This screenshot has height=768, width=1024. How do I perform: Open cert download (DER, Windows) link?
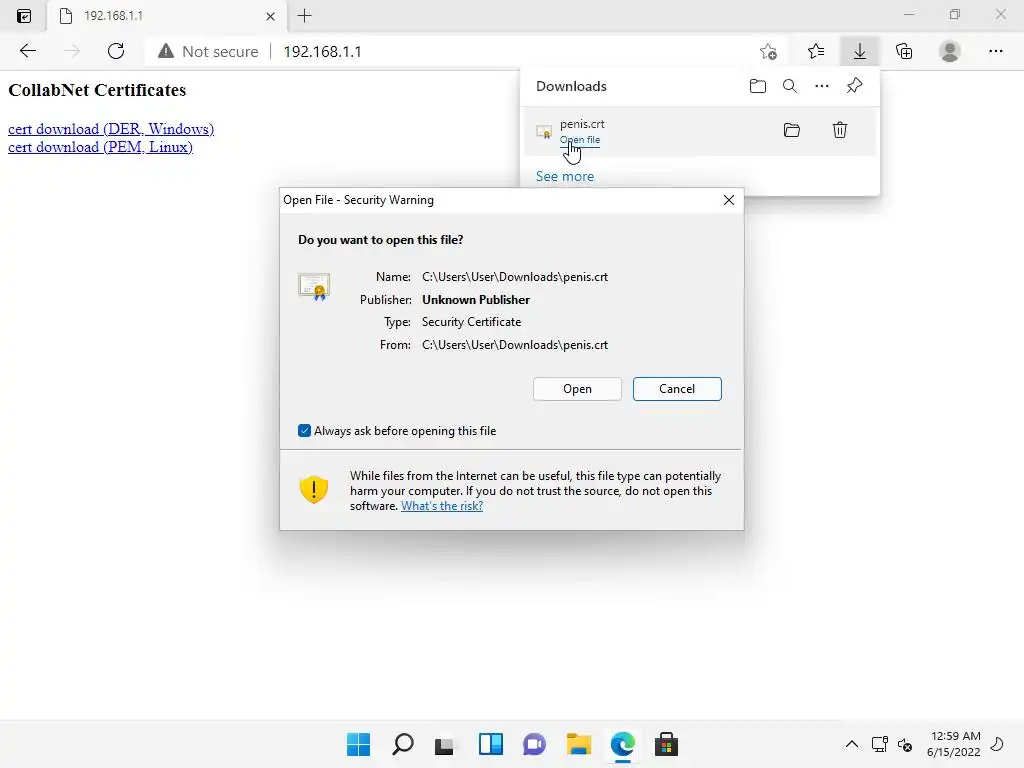[x=111, y=129]
